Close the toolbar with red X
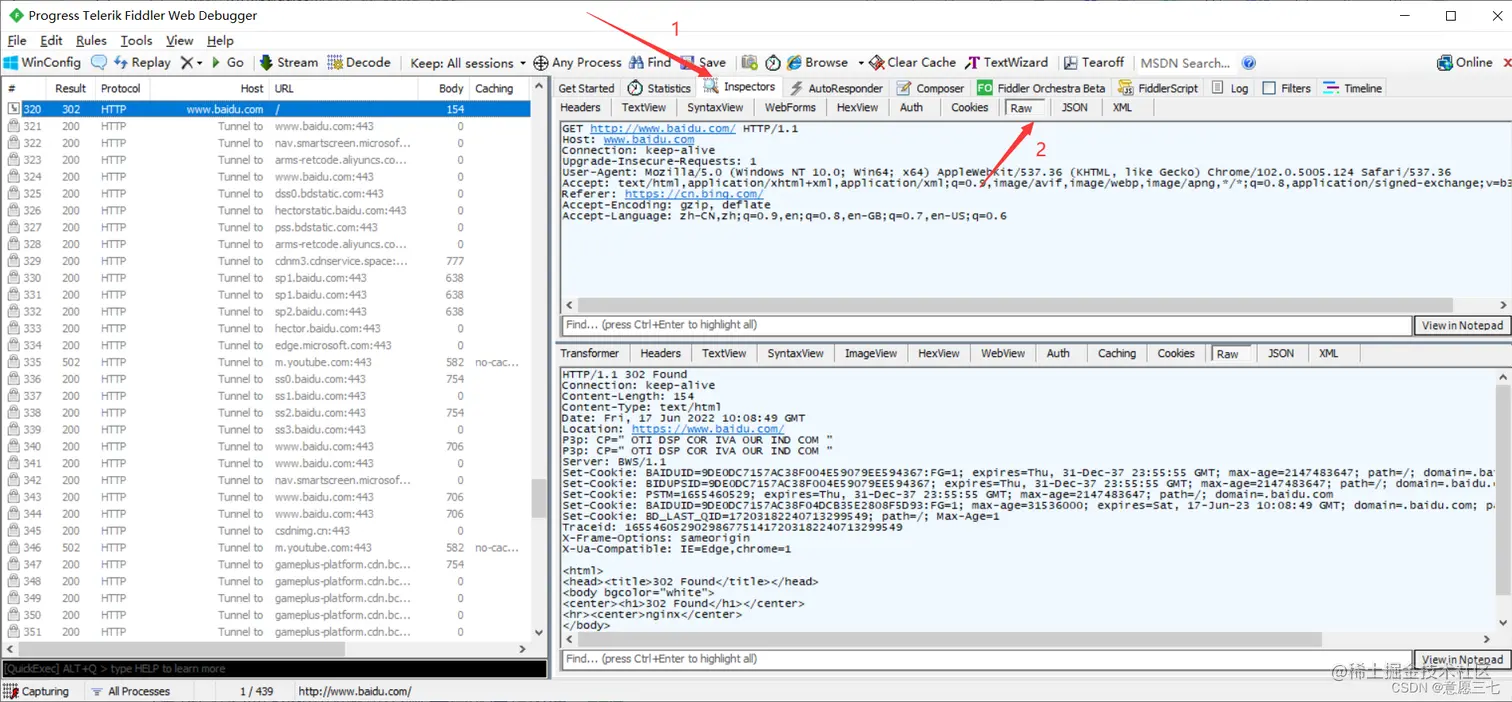The width and height of the screenshot is (1512, 702). pos(1507,63)
